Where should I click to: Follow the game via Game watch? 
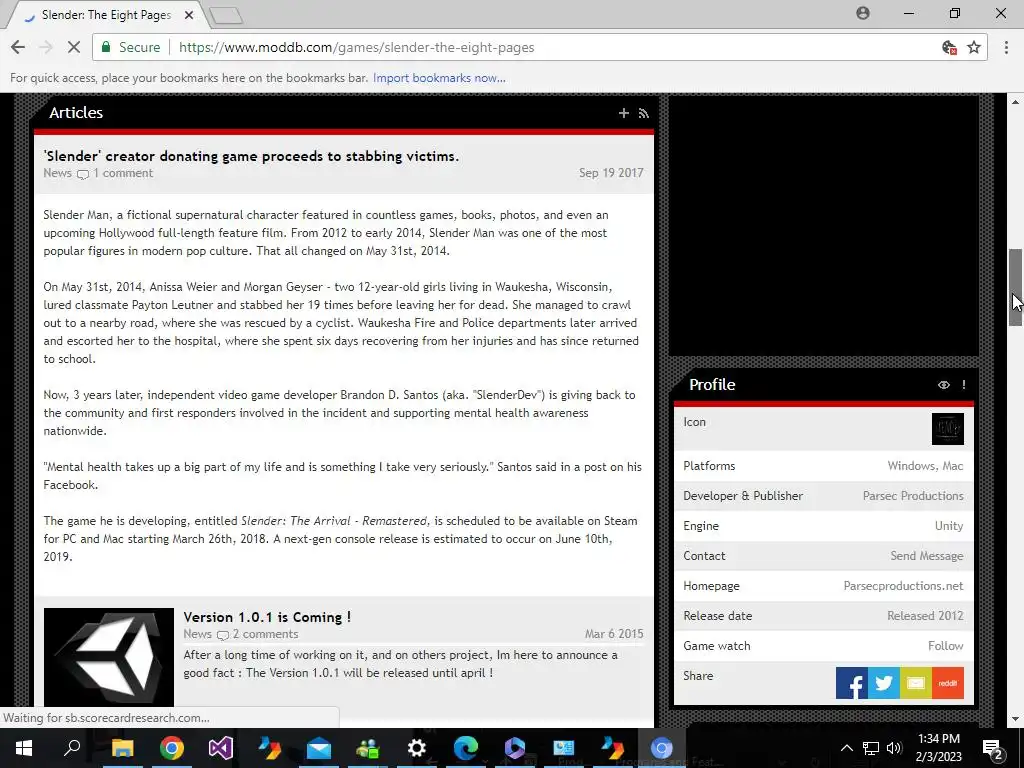pos(945,646)
